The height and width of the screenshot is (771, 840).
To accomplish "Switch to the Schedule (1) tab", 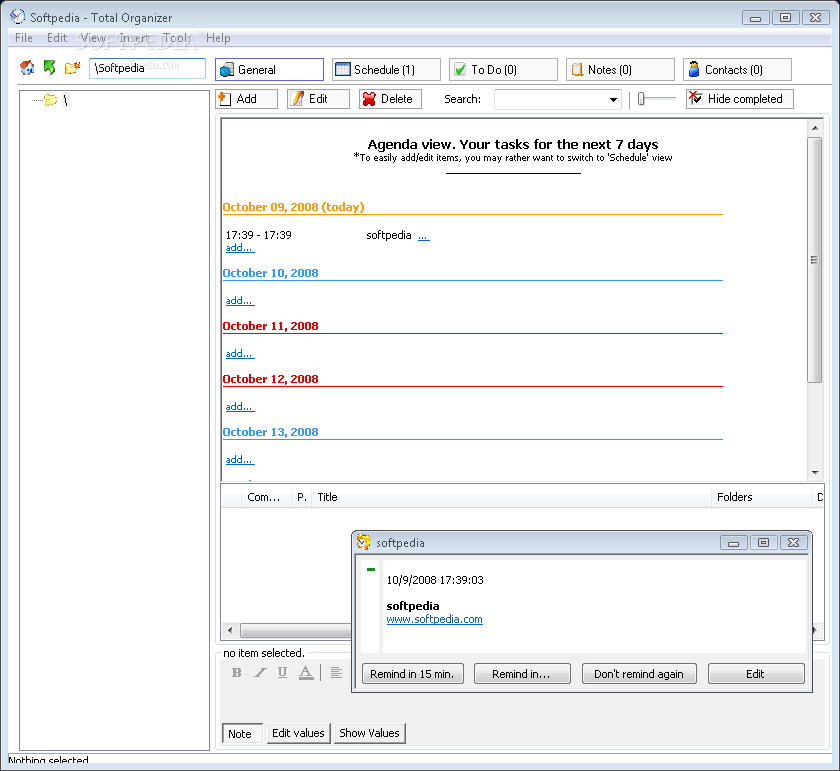I will pos(386,70).
